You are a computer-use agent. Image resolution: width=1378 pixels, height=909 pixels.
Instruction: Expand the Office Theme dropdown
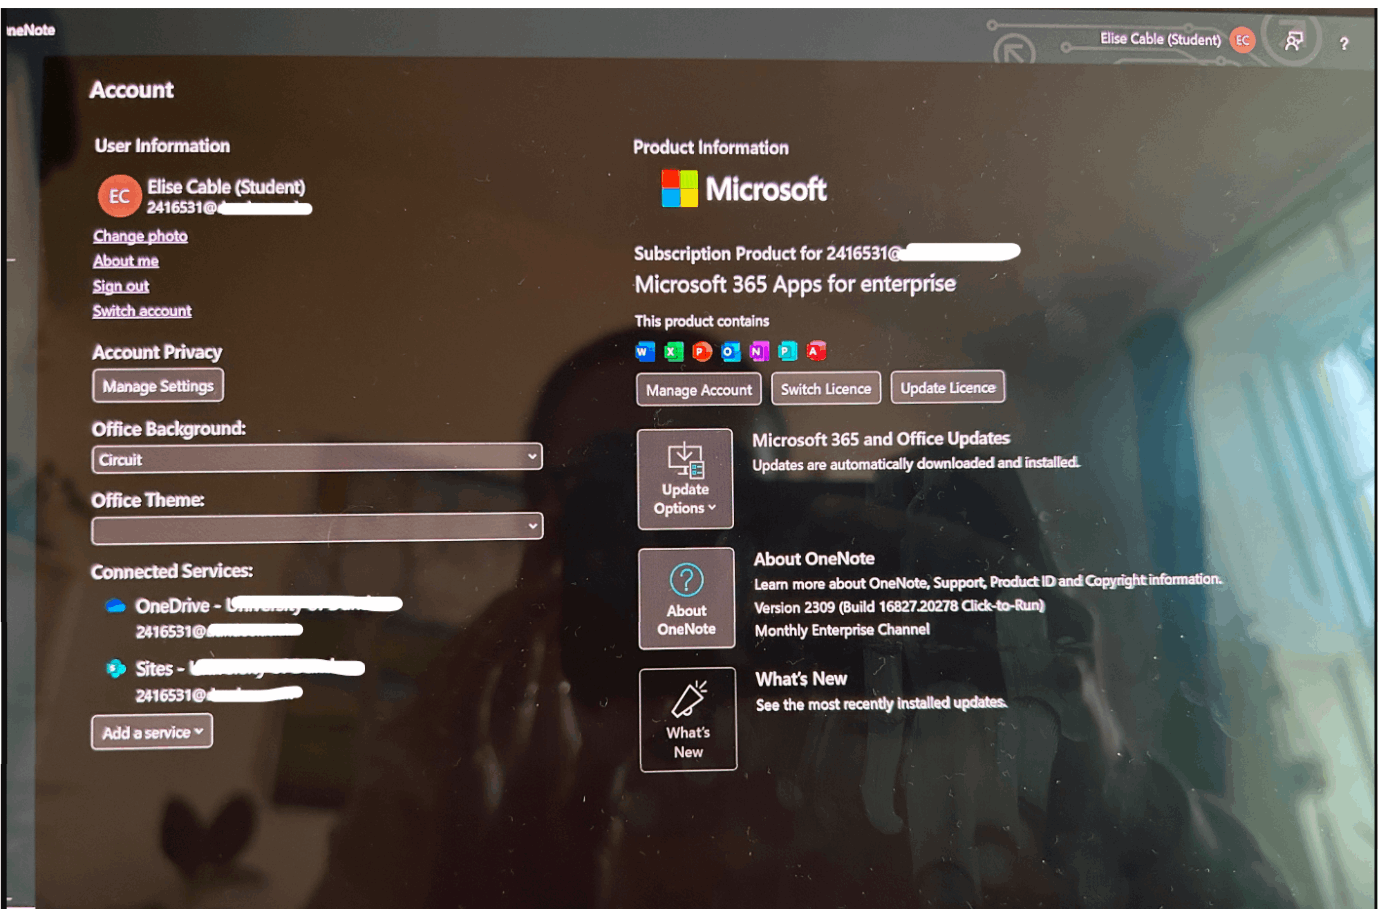(x=317, y=528)
